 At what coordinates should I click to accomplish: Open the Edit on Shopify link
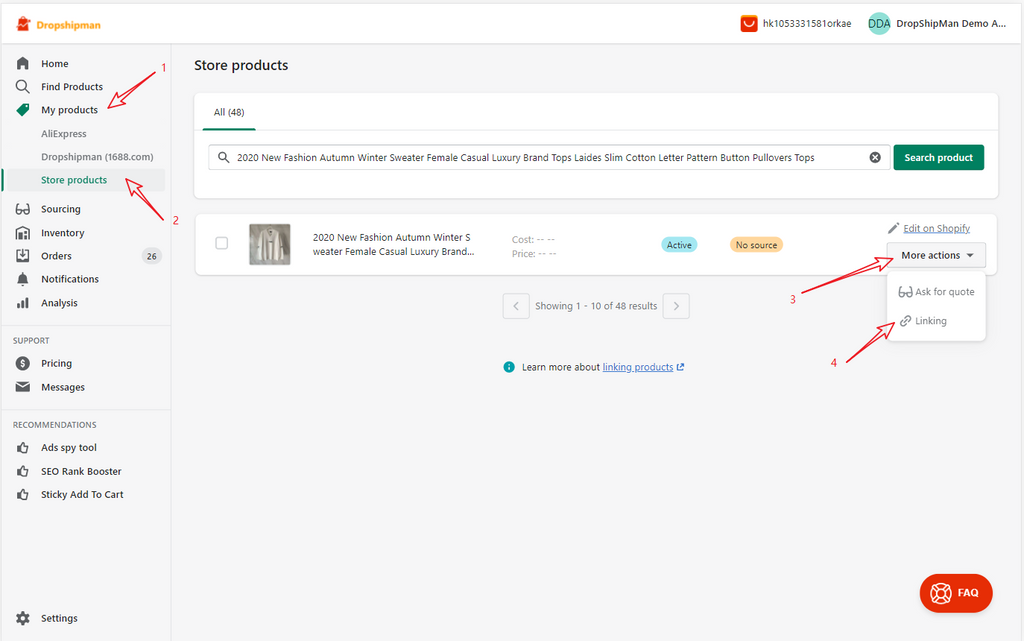click(x=936, y=228)
